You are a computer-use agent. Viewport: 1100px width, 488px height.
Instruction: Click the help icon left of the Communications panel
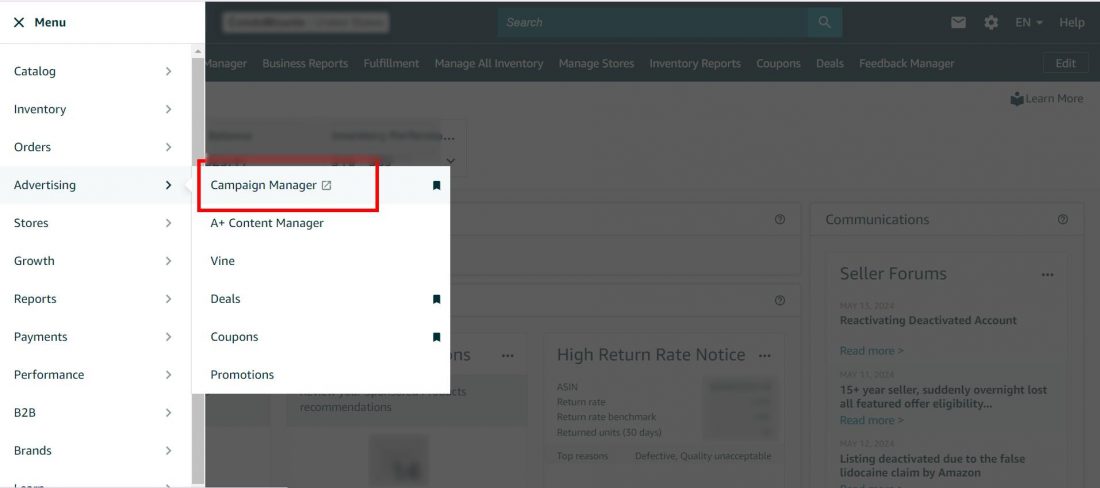779,219
